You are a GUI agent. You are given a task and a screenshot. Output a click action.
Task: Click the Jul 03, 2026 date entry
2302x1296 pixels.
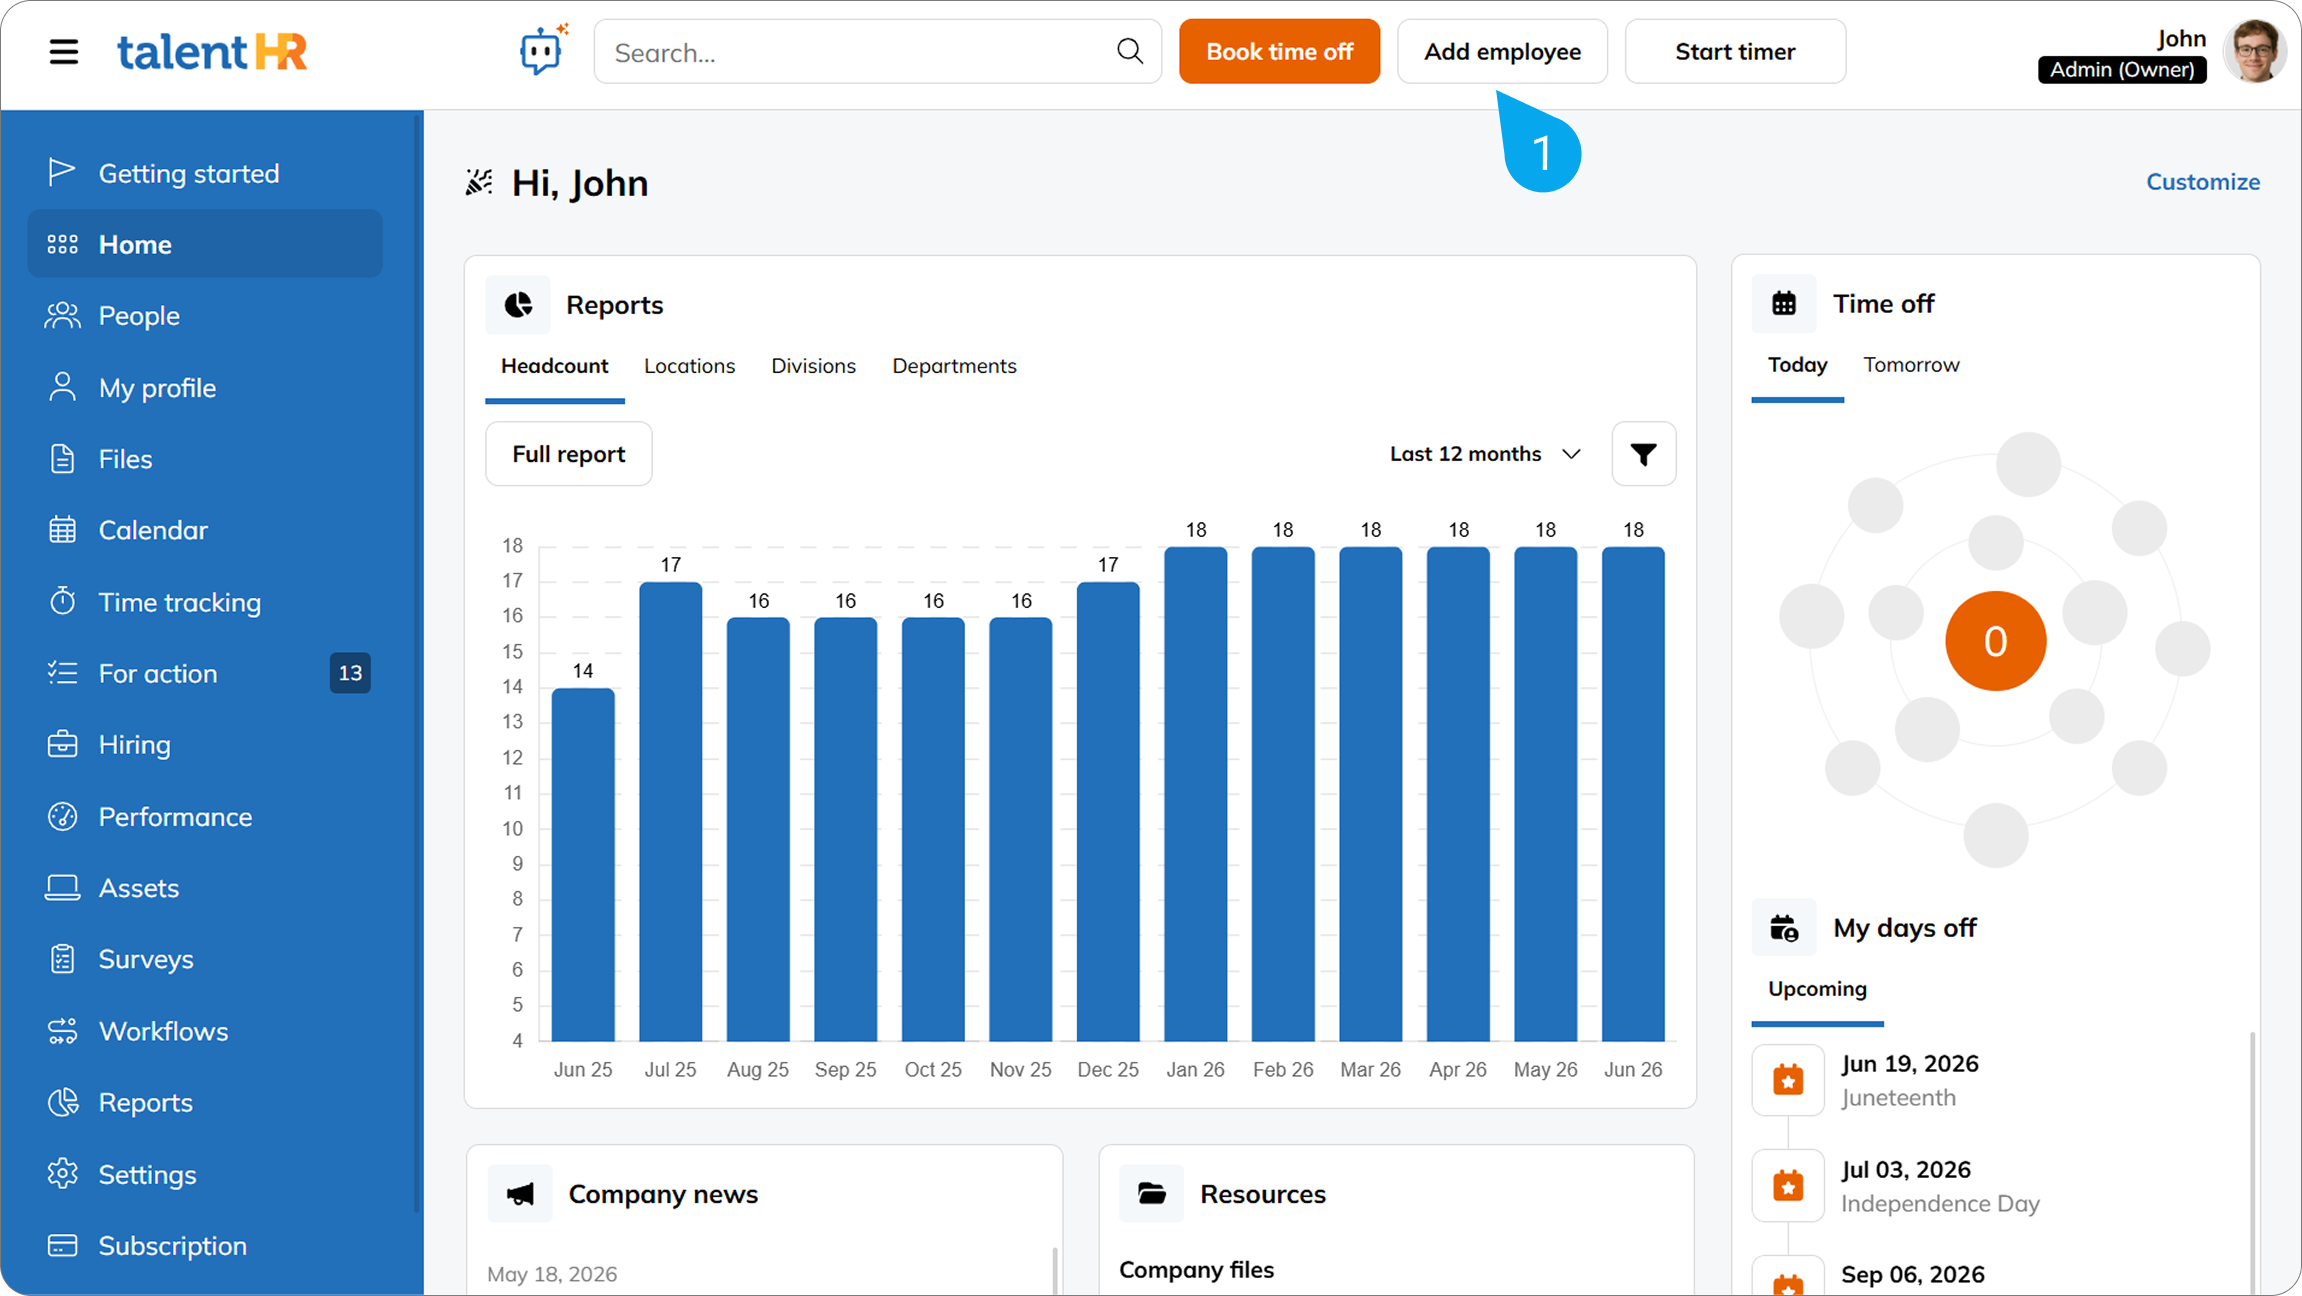pyautogui.click(x=1906, y=1170)
